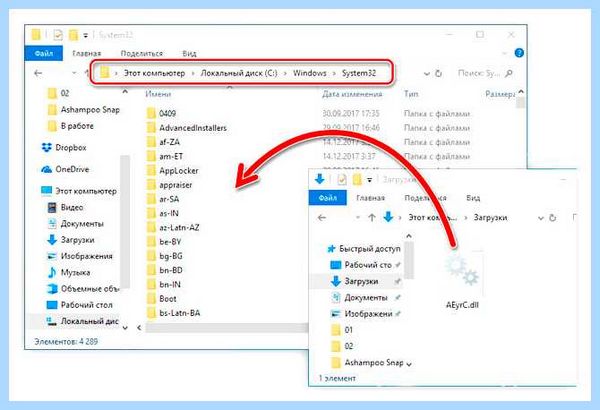This screenshot has width=600, height=410.
Task: Open the Поделиться tab in System32 window
Action: pos(142,54)
